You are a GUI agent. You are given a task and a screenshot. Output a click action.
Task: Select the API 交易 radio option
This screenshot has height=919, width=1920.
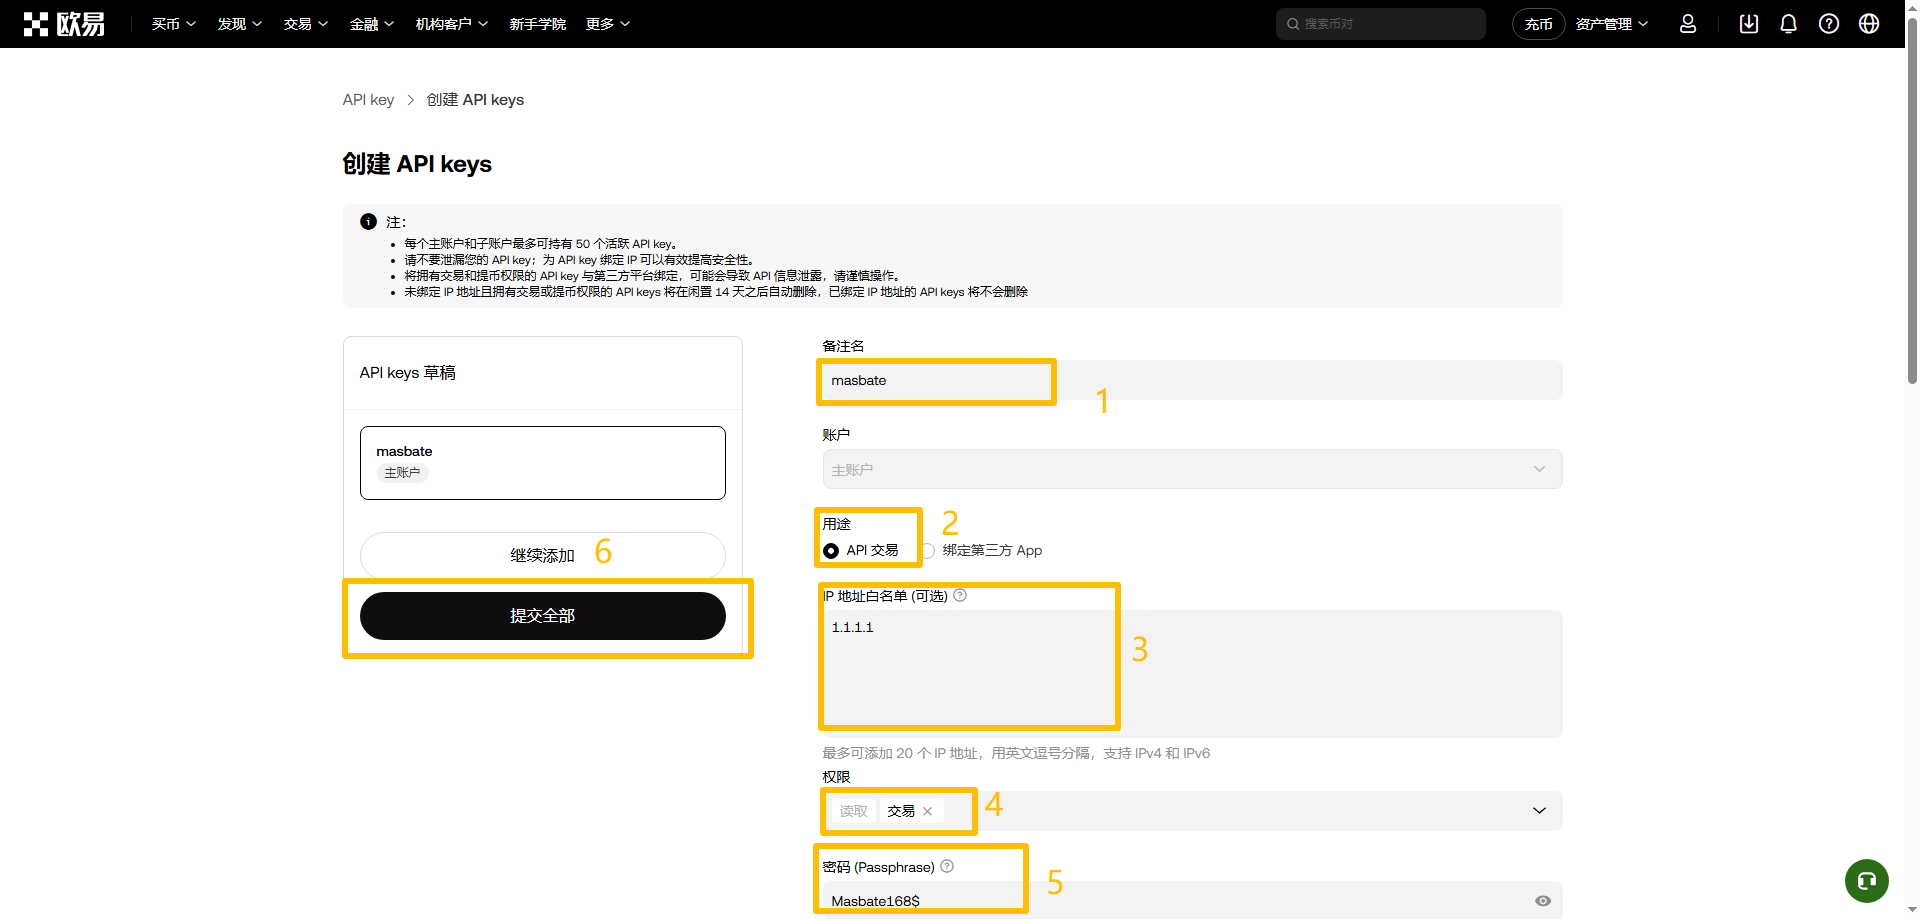pyautogui.click(x=831, y=551)
